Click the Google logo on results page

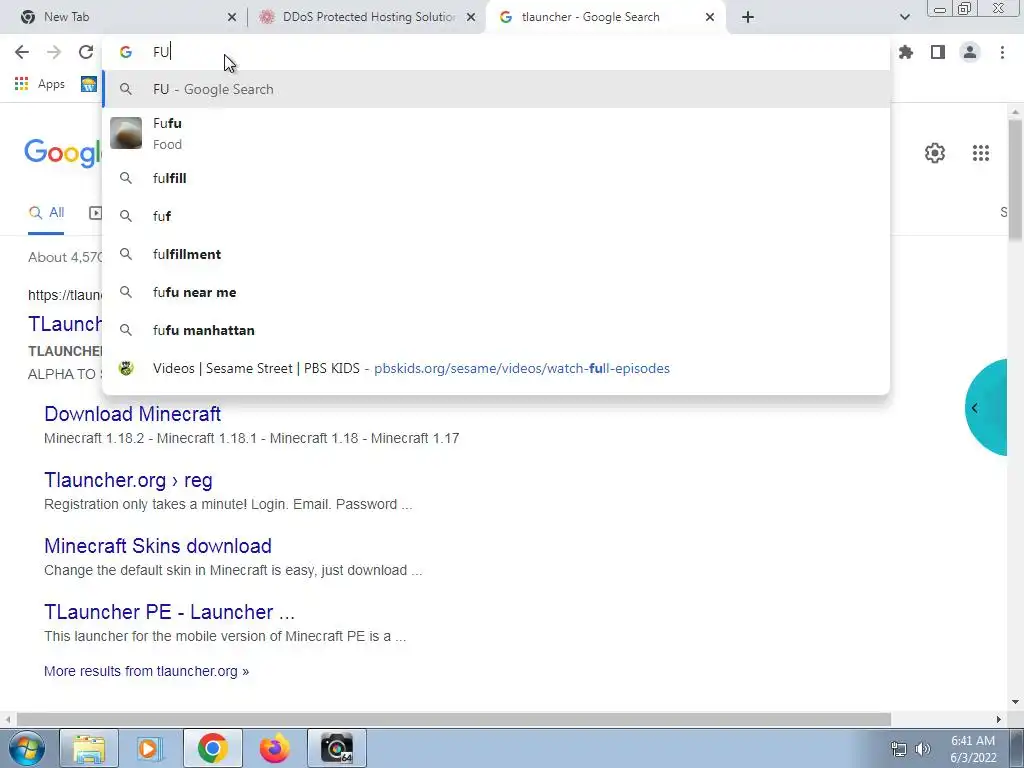pyautogui.click(x=63, y=153)
